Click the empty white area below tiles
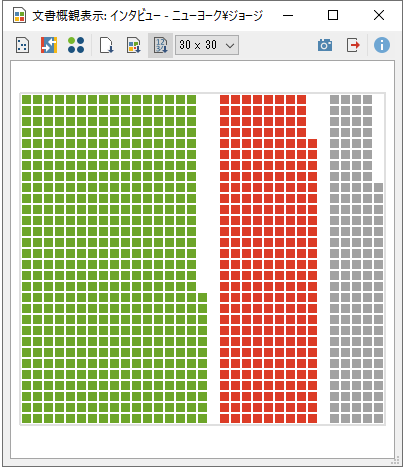This screenshot has height=467, width=403. tap(202, 442)
